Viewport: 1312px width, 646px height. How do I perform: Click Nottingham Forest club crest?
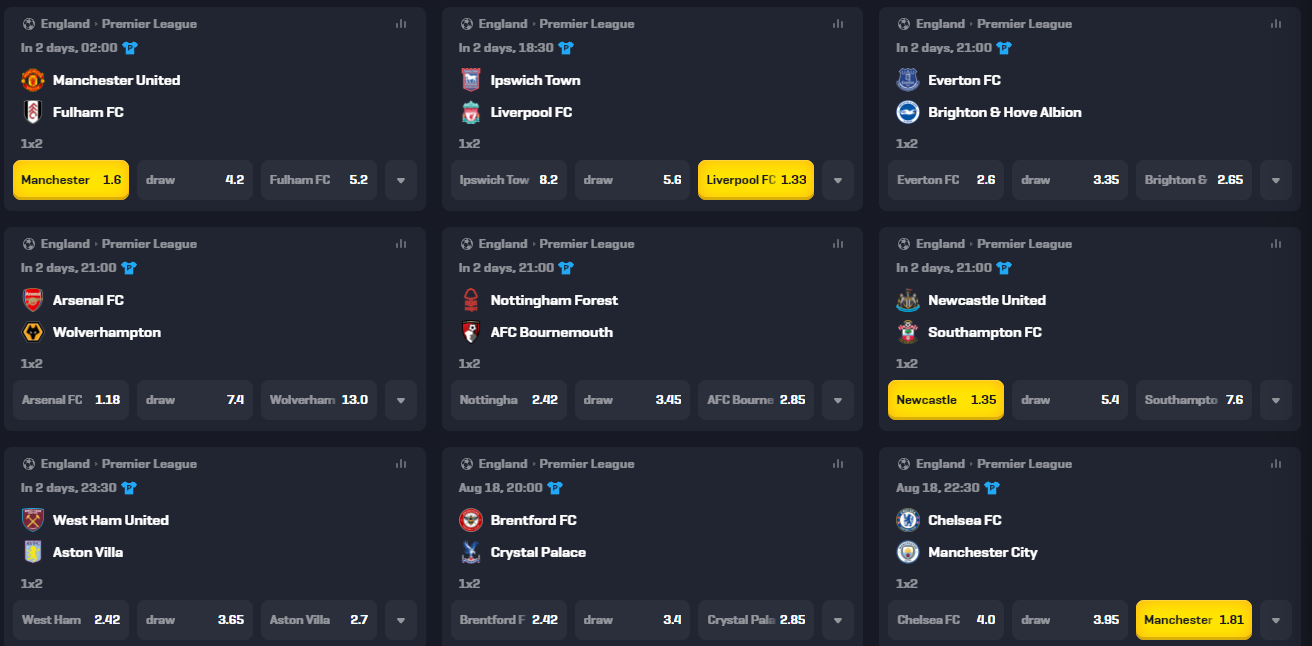(x=470, y=300)
